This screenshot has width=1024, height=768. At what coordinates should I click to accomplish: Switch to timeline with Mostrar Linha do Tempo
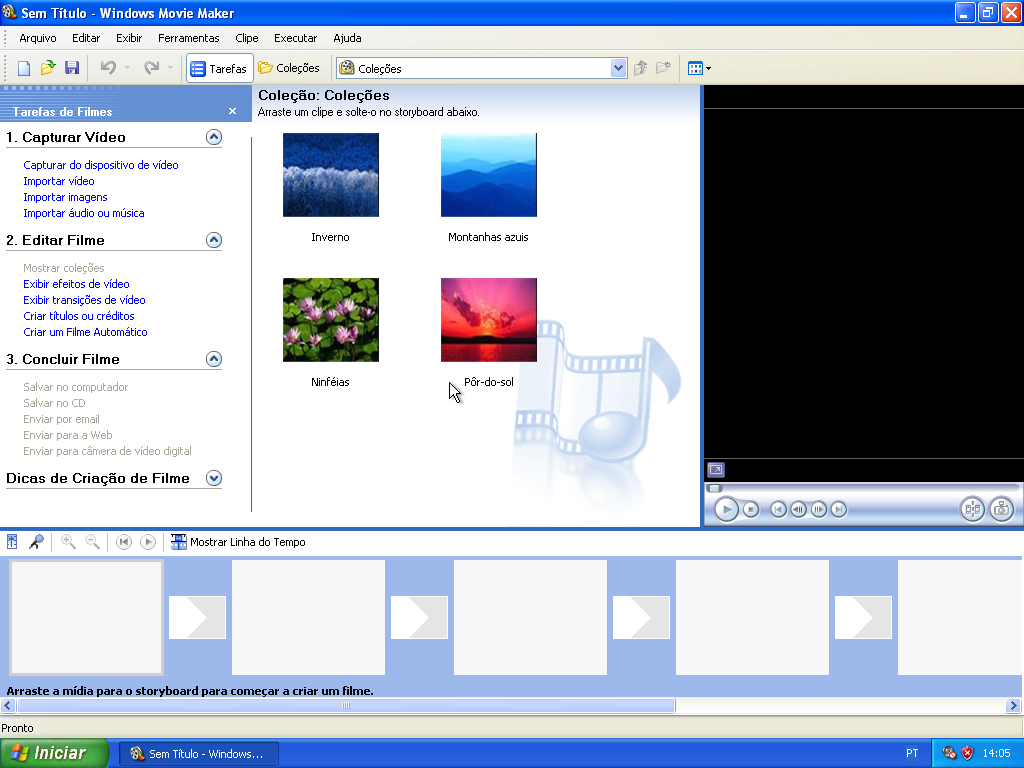click(x=238, y=542)
